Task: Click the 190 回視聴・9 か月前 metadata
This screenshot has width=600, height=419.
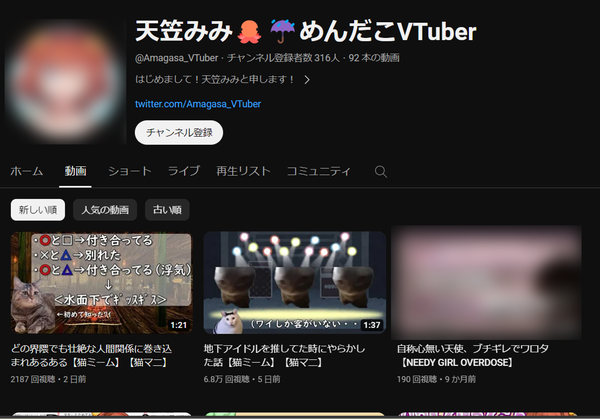Action: pyautogui.click(x=436, y=379)
